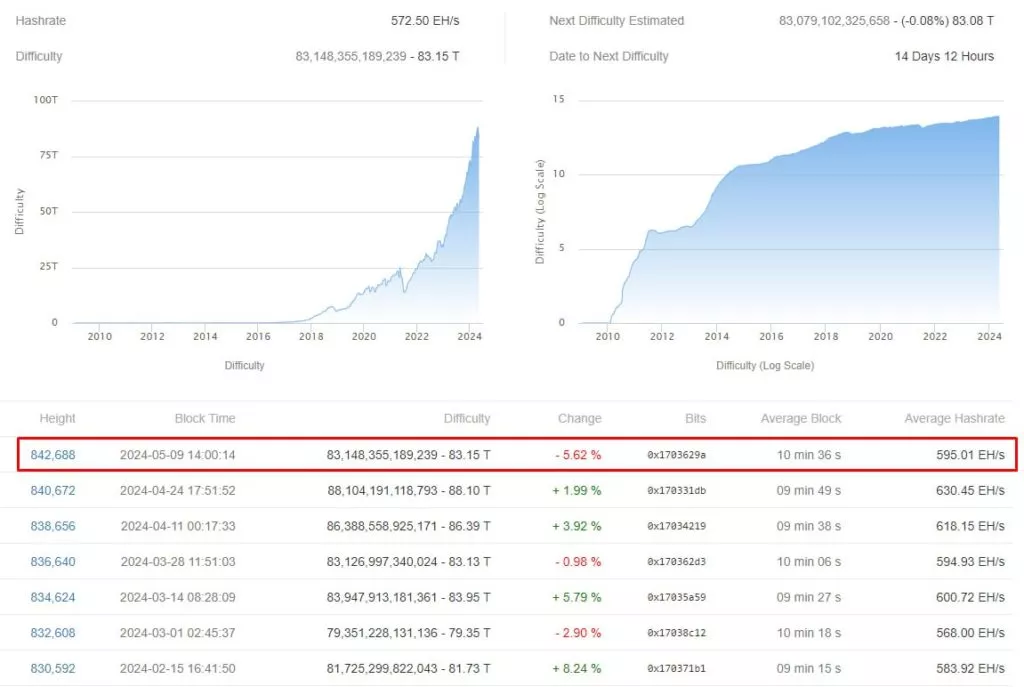The width and height of the screenshot is (1024, 687).
Task: Open block height 832,608 link
Action: pos(53,633)
